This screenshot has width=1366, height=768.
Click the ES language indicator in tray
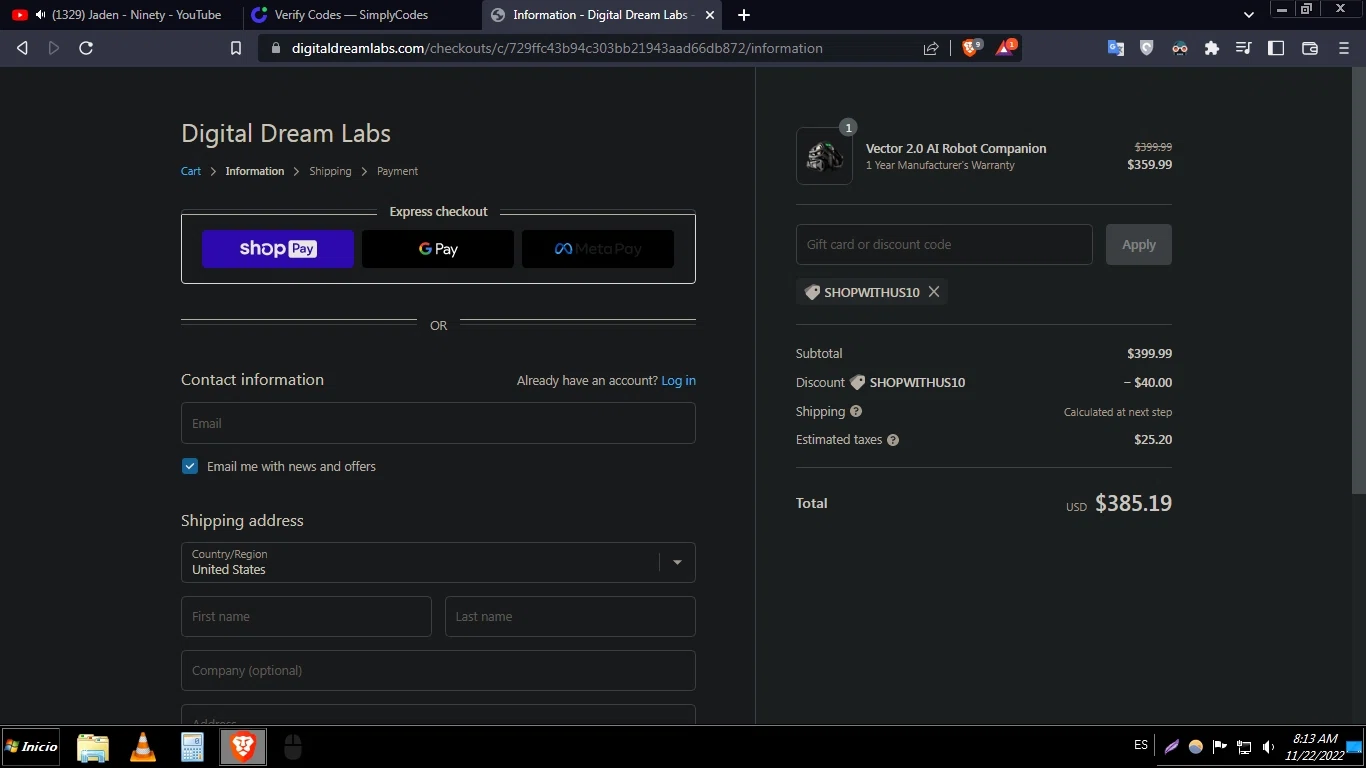[1141, 746]
